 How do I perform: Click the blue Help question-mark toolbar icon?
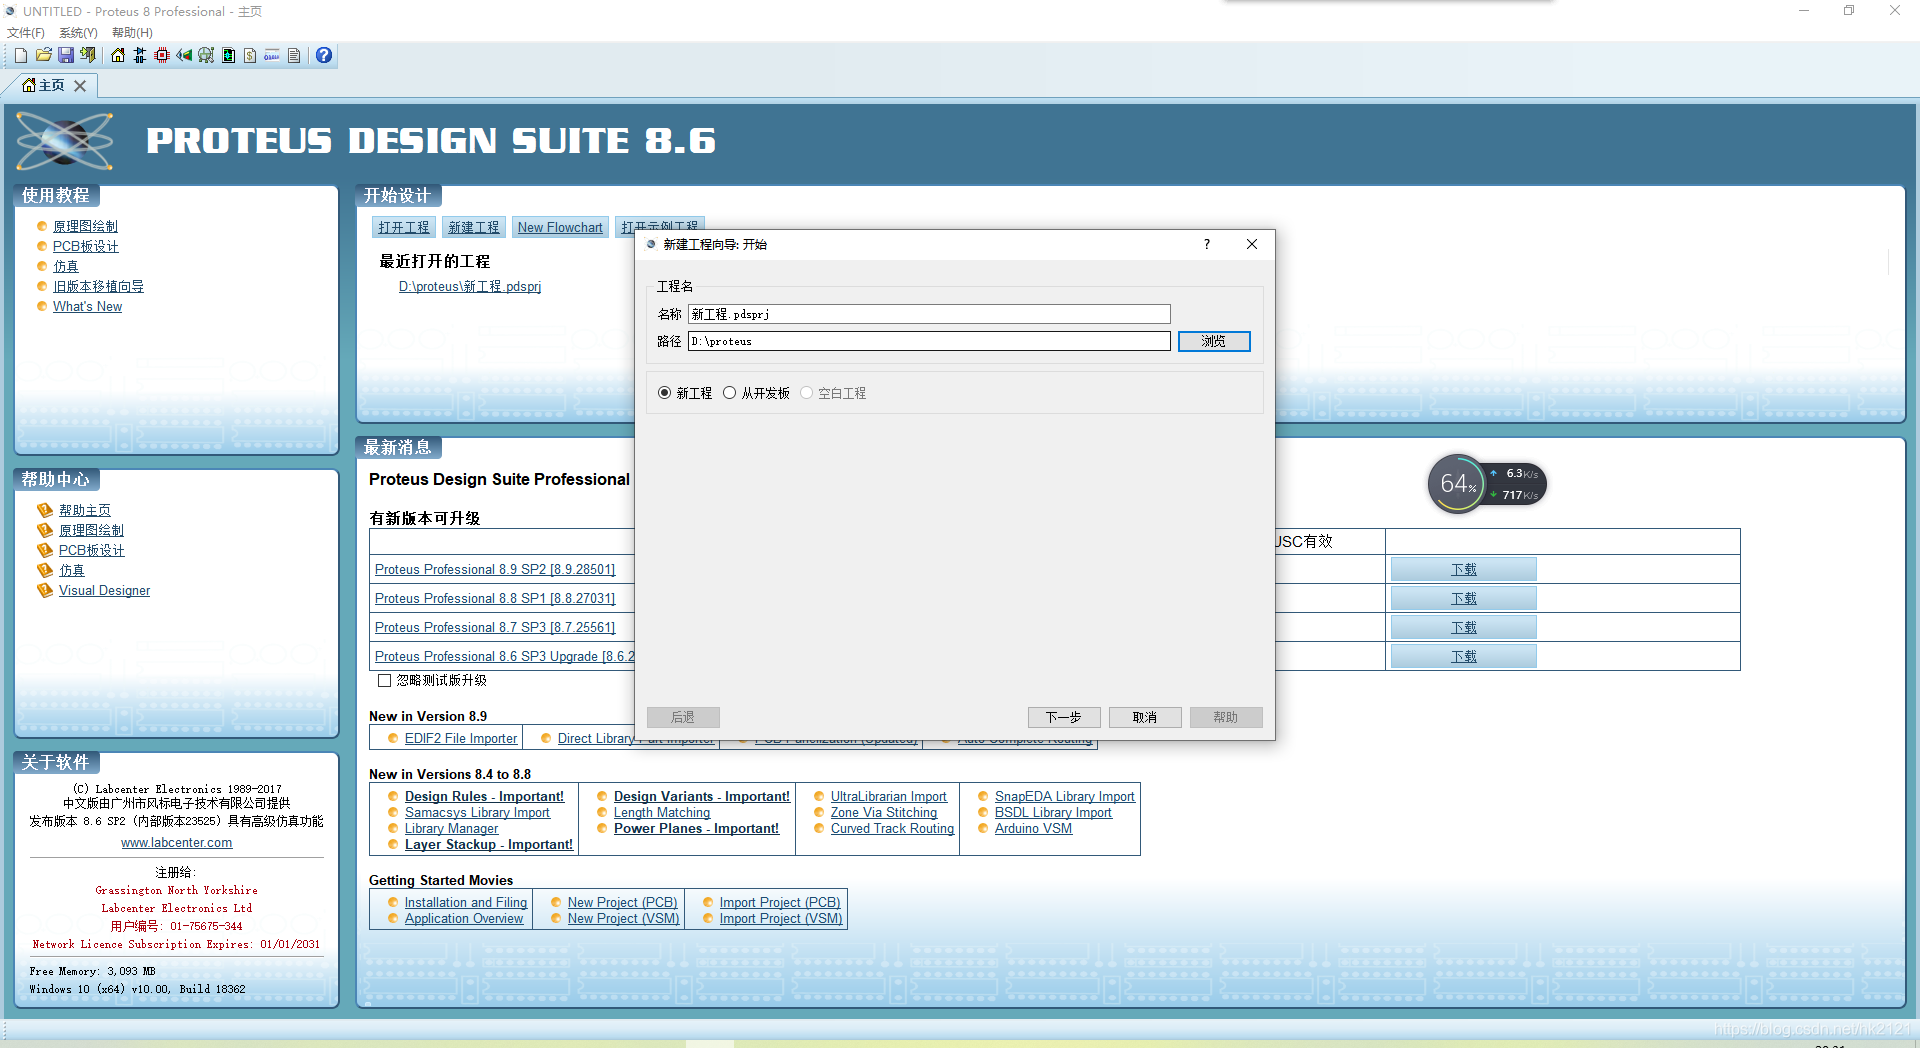tap(324, 55)
